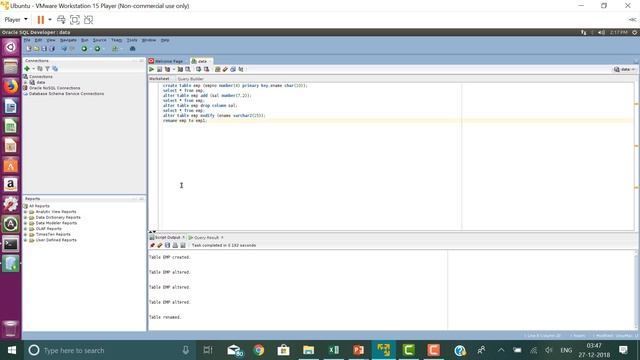Select the All Reports tree item
640x360 pixels.
pos(39,206)
